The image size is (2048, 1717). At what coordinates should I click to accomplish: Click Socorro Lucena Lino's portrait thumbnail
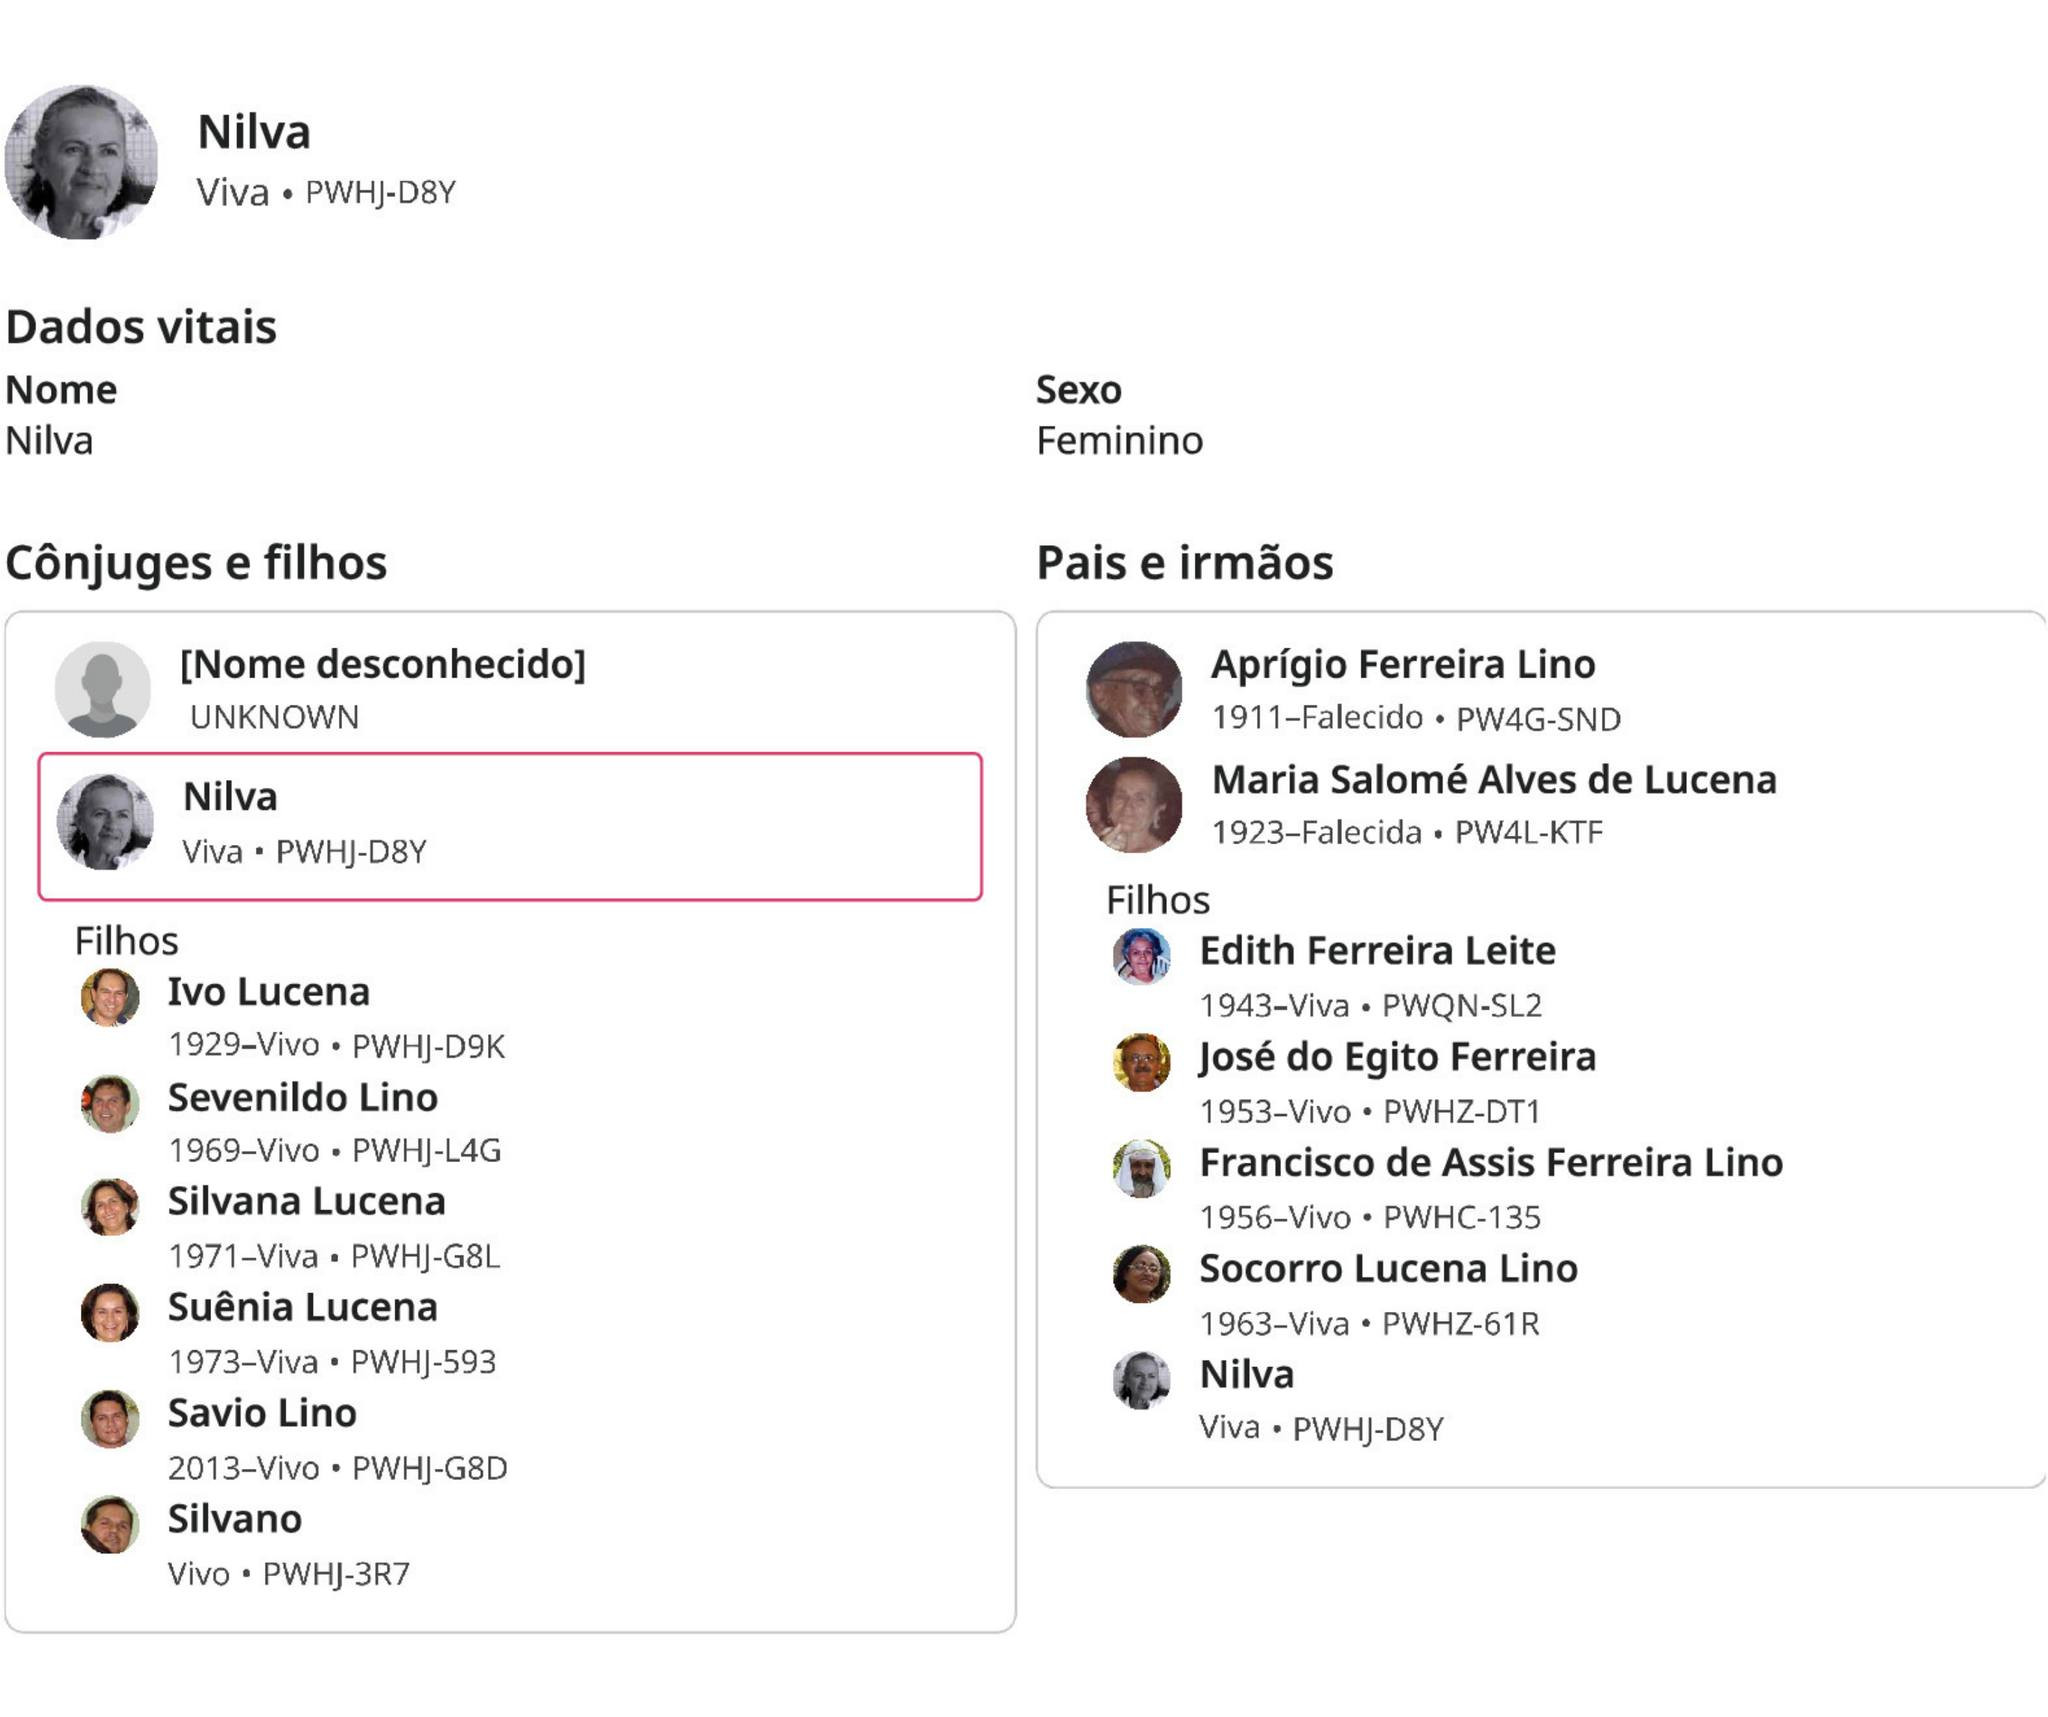point(1141,1274)
